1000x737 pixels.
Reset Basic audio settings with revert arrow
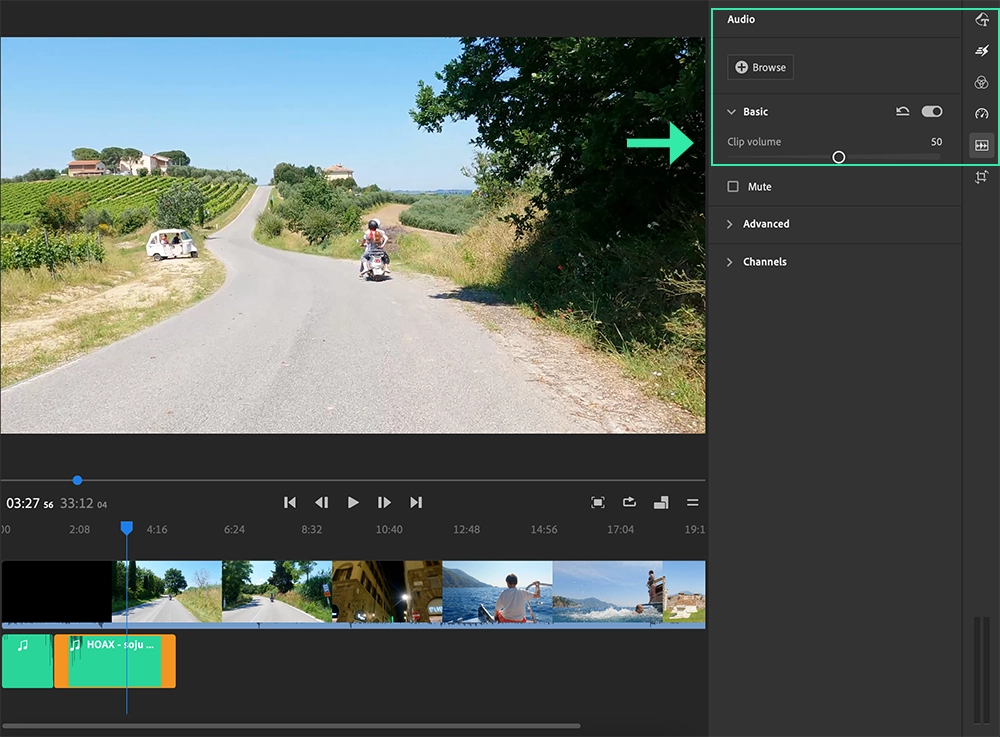pos(901,111)
